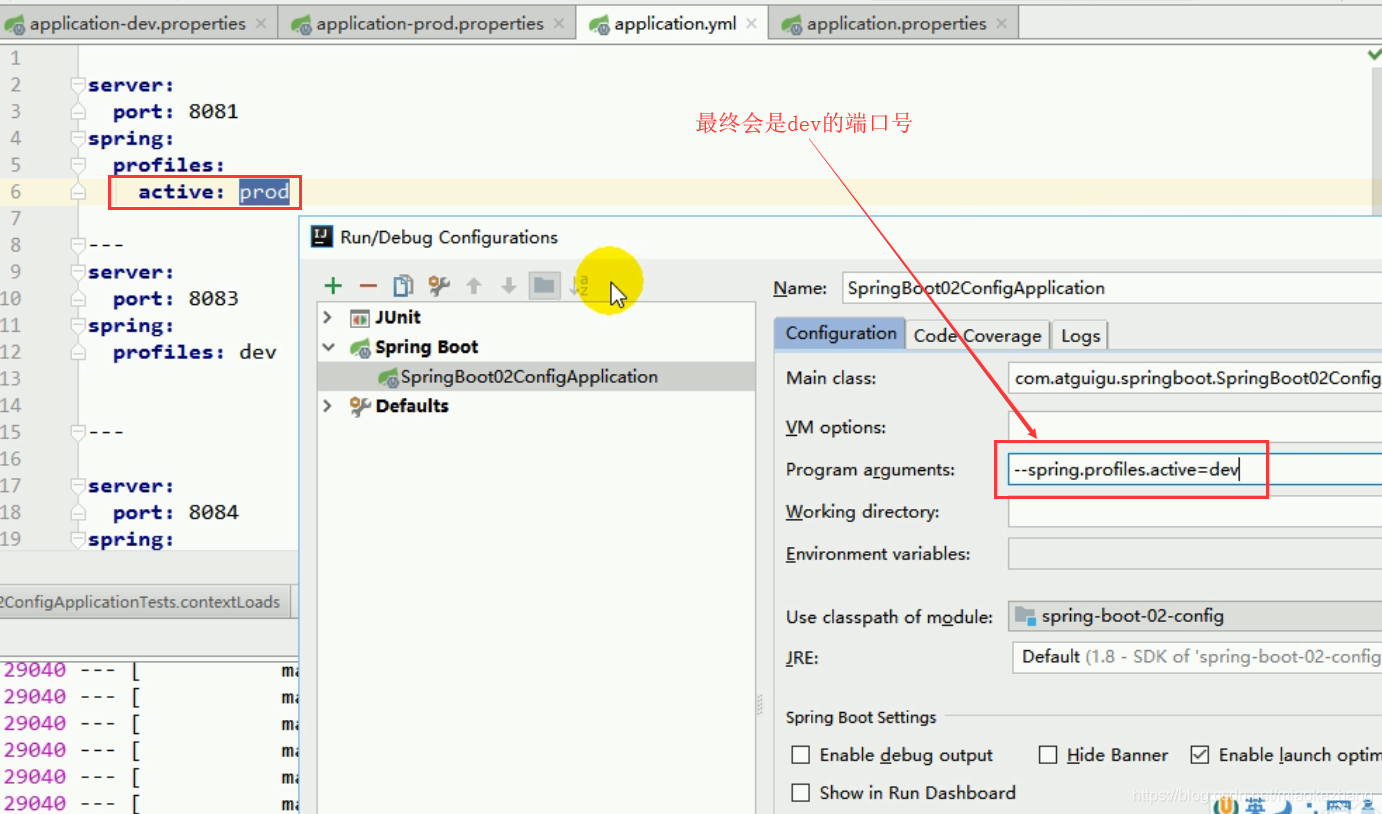Switch to the Code Coverage tab
1382x814 pixels.
click(977, 336)
